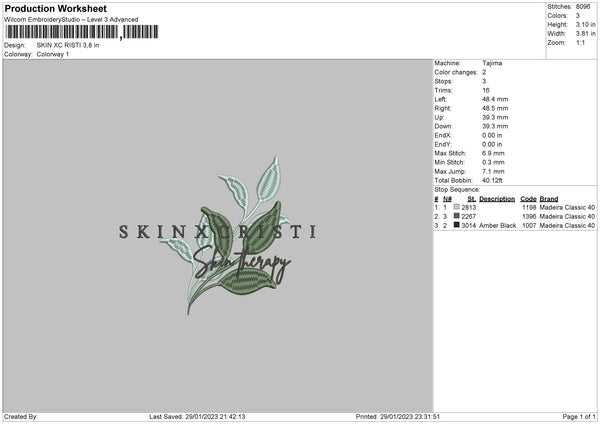Click the 'Skin therapy' script lettering
Image resolution: width=600 pixels, height=424 pixels.
click(x=242, y=265)
